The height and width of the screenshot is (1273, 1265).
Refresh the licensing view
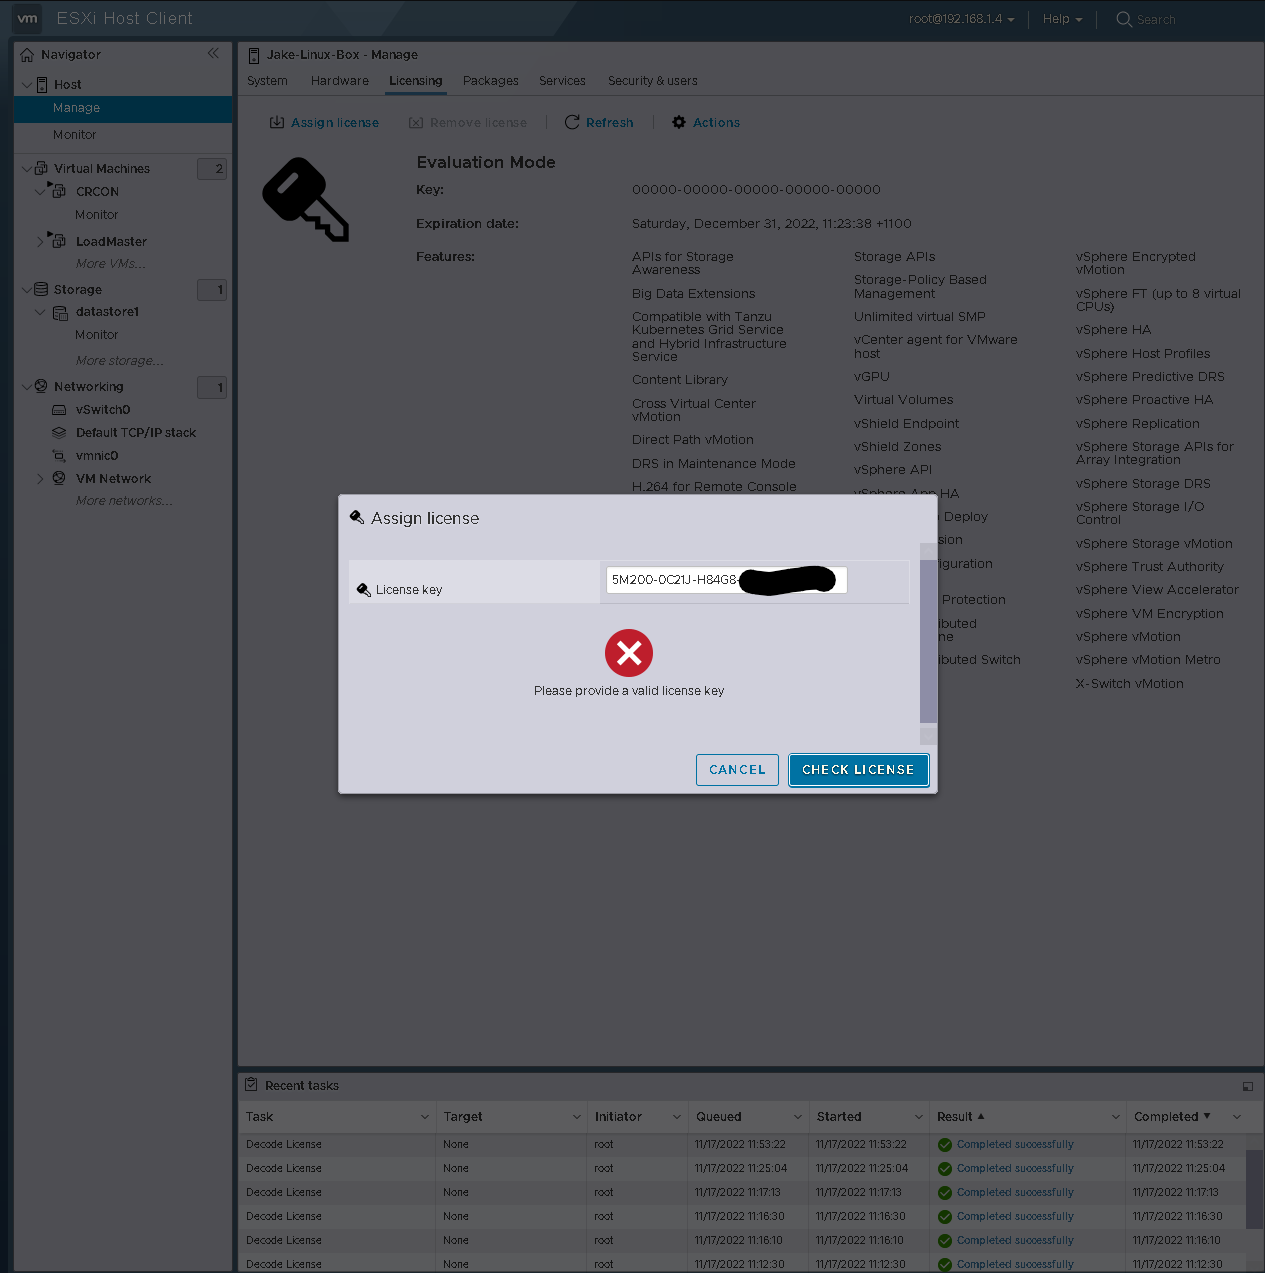tap(571, 121)
